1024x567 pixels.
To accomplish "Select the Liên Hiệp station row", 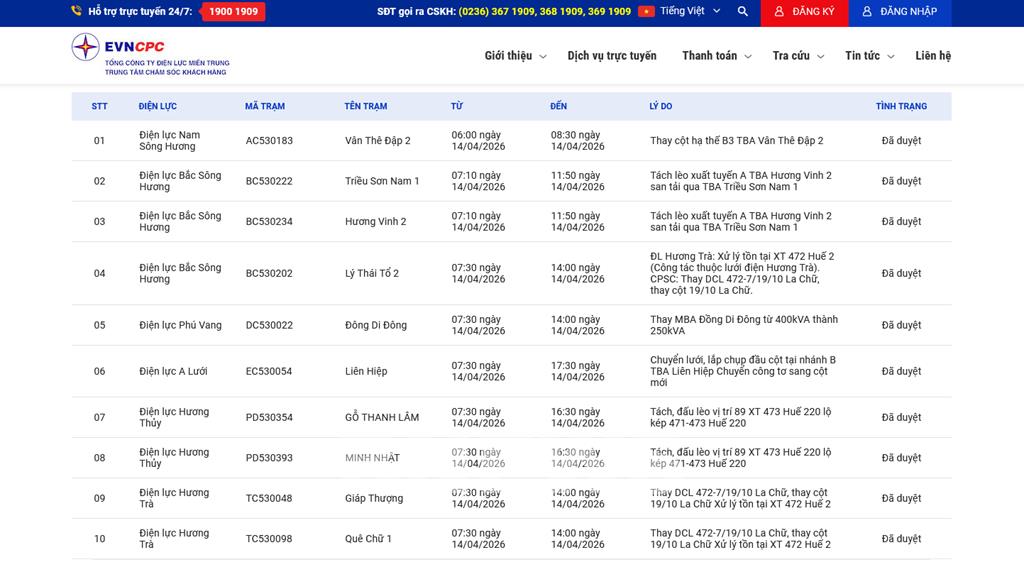I will (x=366, y=371).
